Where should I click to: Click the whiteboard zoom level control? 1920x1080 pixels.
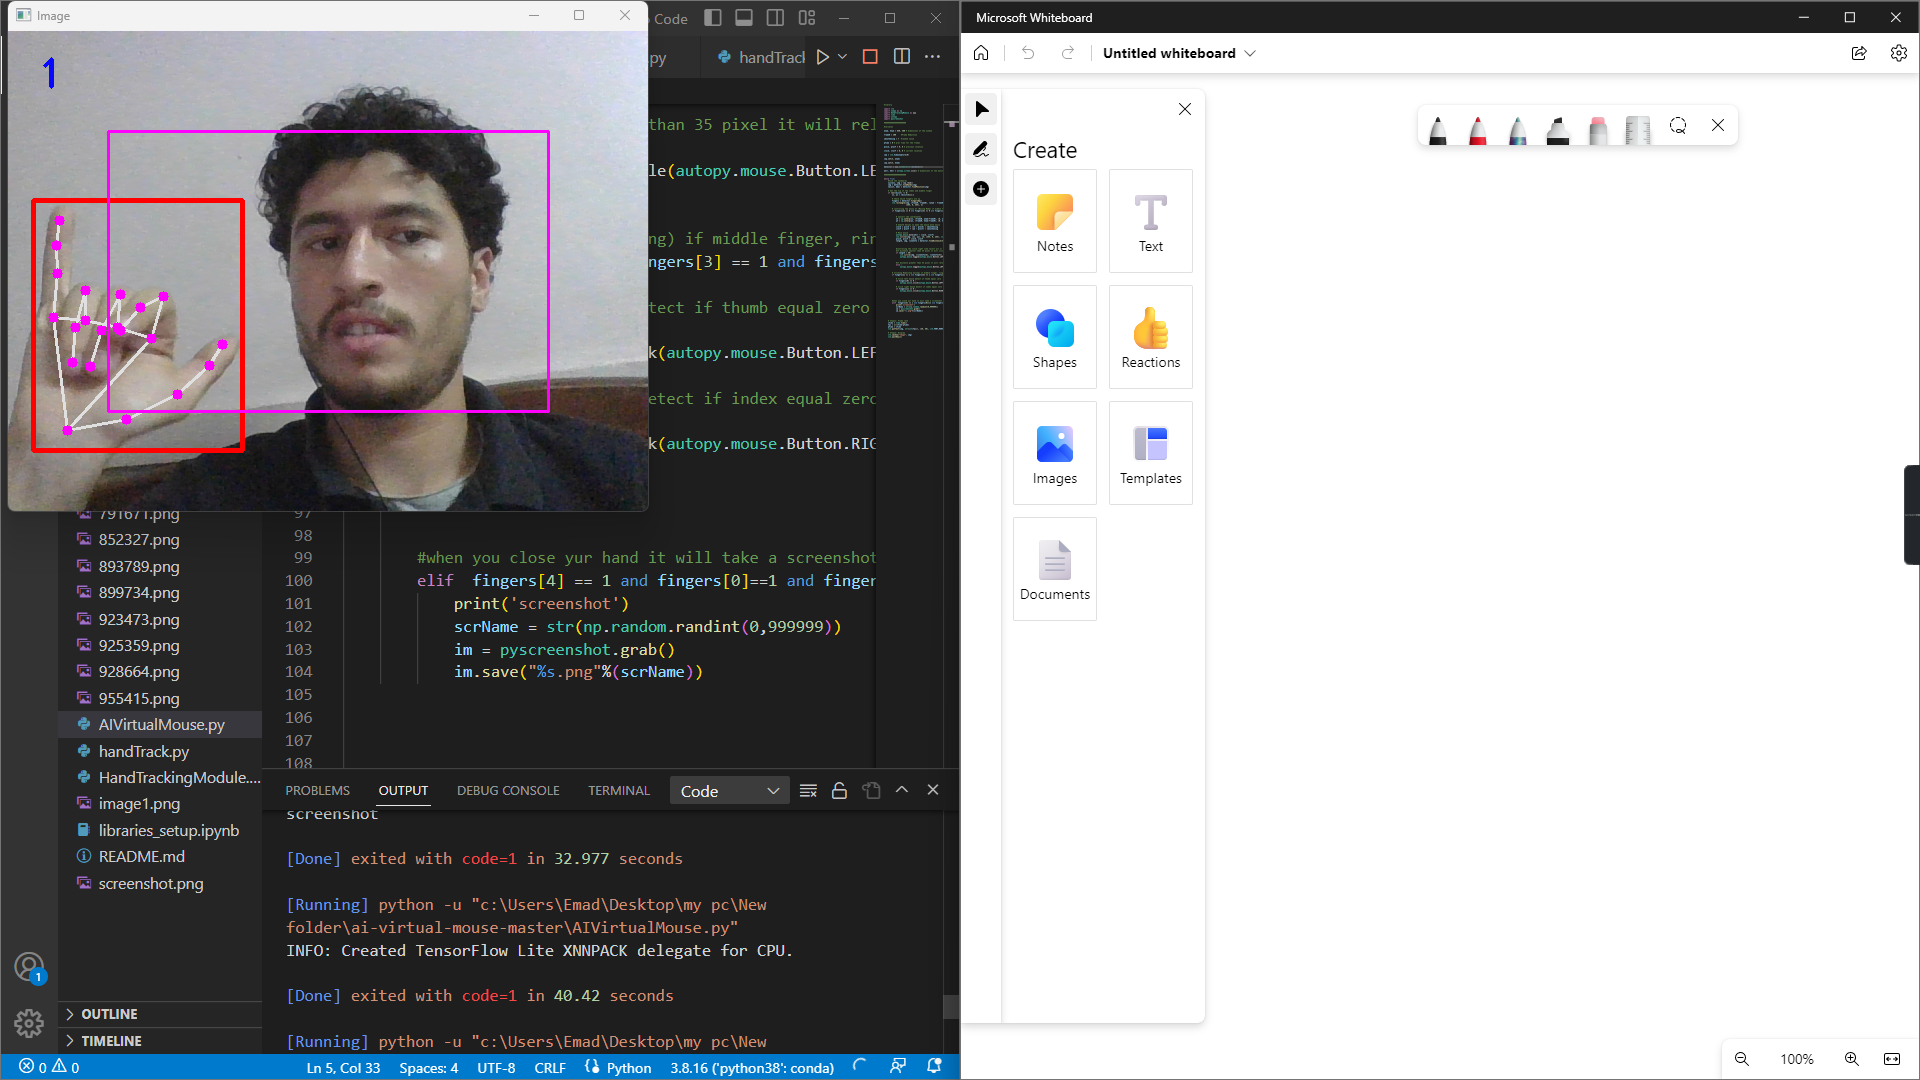(1796, 1059)
